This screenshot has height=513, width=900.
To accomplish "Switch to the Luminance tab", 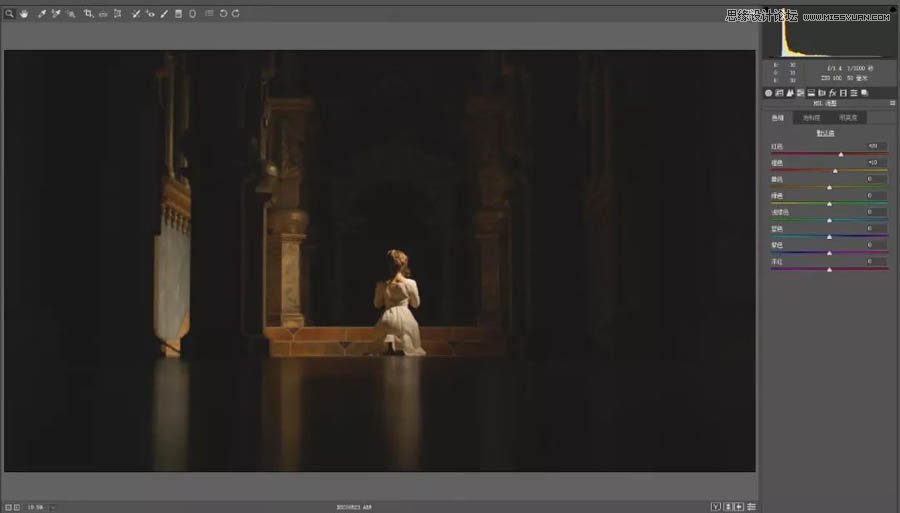I will click(848, 118).
